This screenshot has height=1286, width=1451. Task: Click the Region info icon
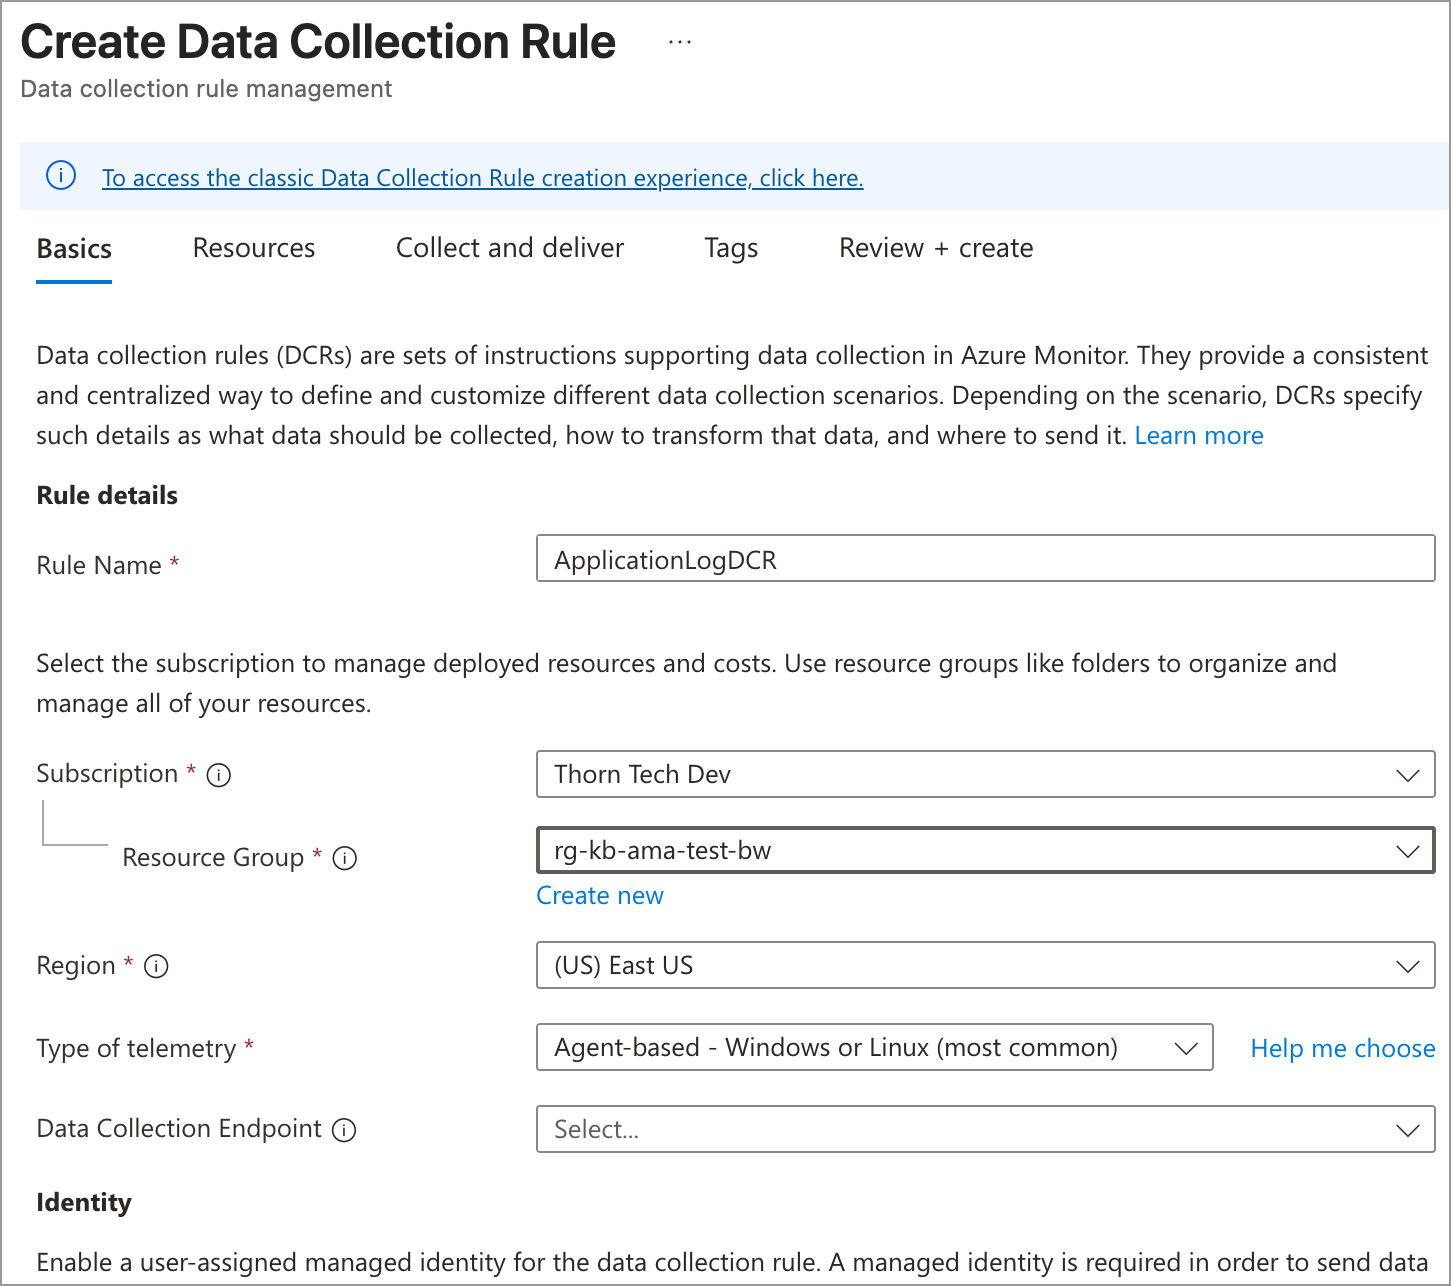(156, 966)
